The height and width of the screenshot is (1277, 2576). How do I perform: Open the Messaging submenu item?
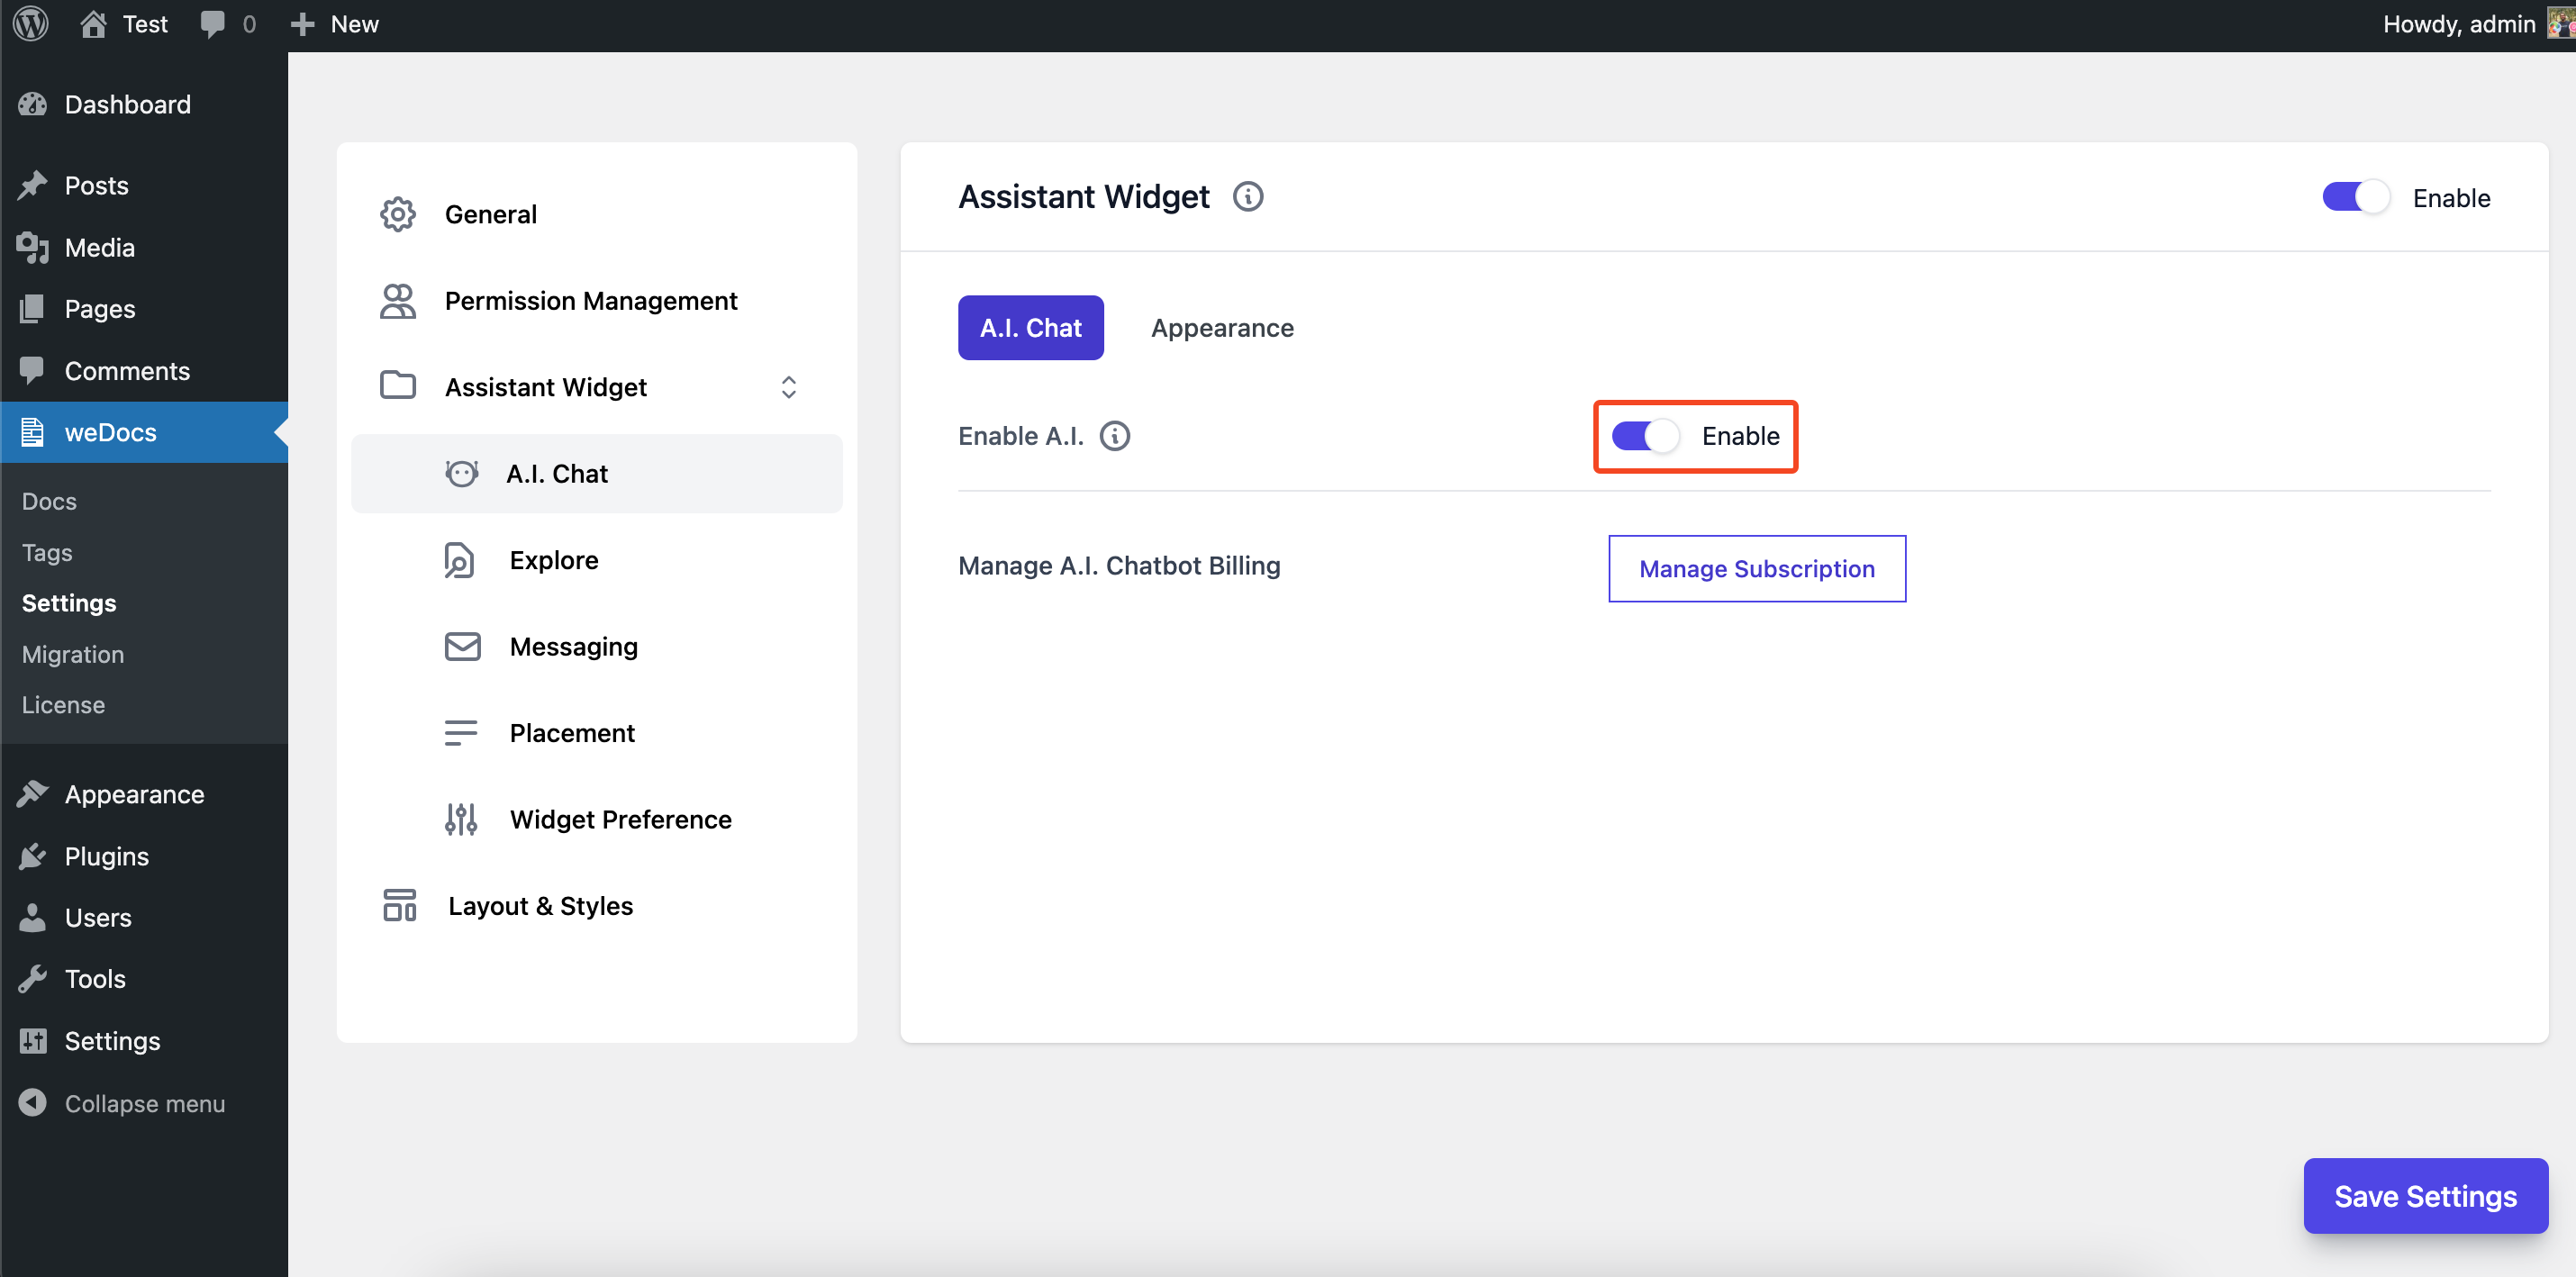[x=597, y=646]
